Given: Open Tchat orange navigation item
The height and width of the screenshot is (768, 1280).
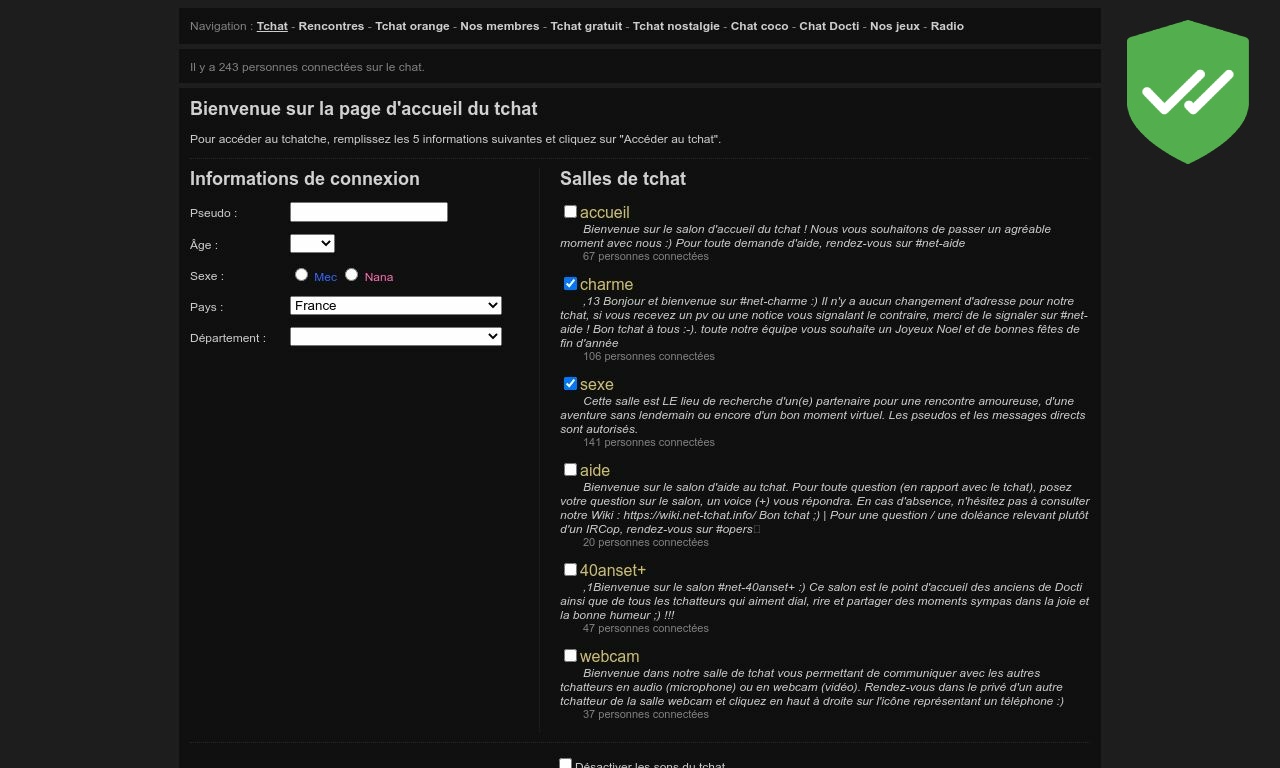Looking at the screenshot, I should 412,26.
